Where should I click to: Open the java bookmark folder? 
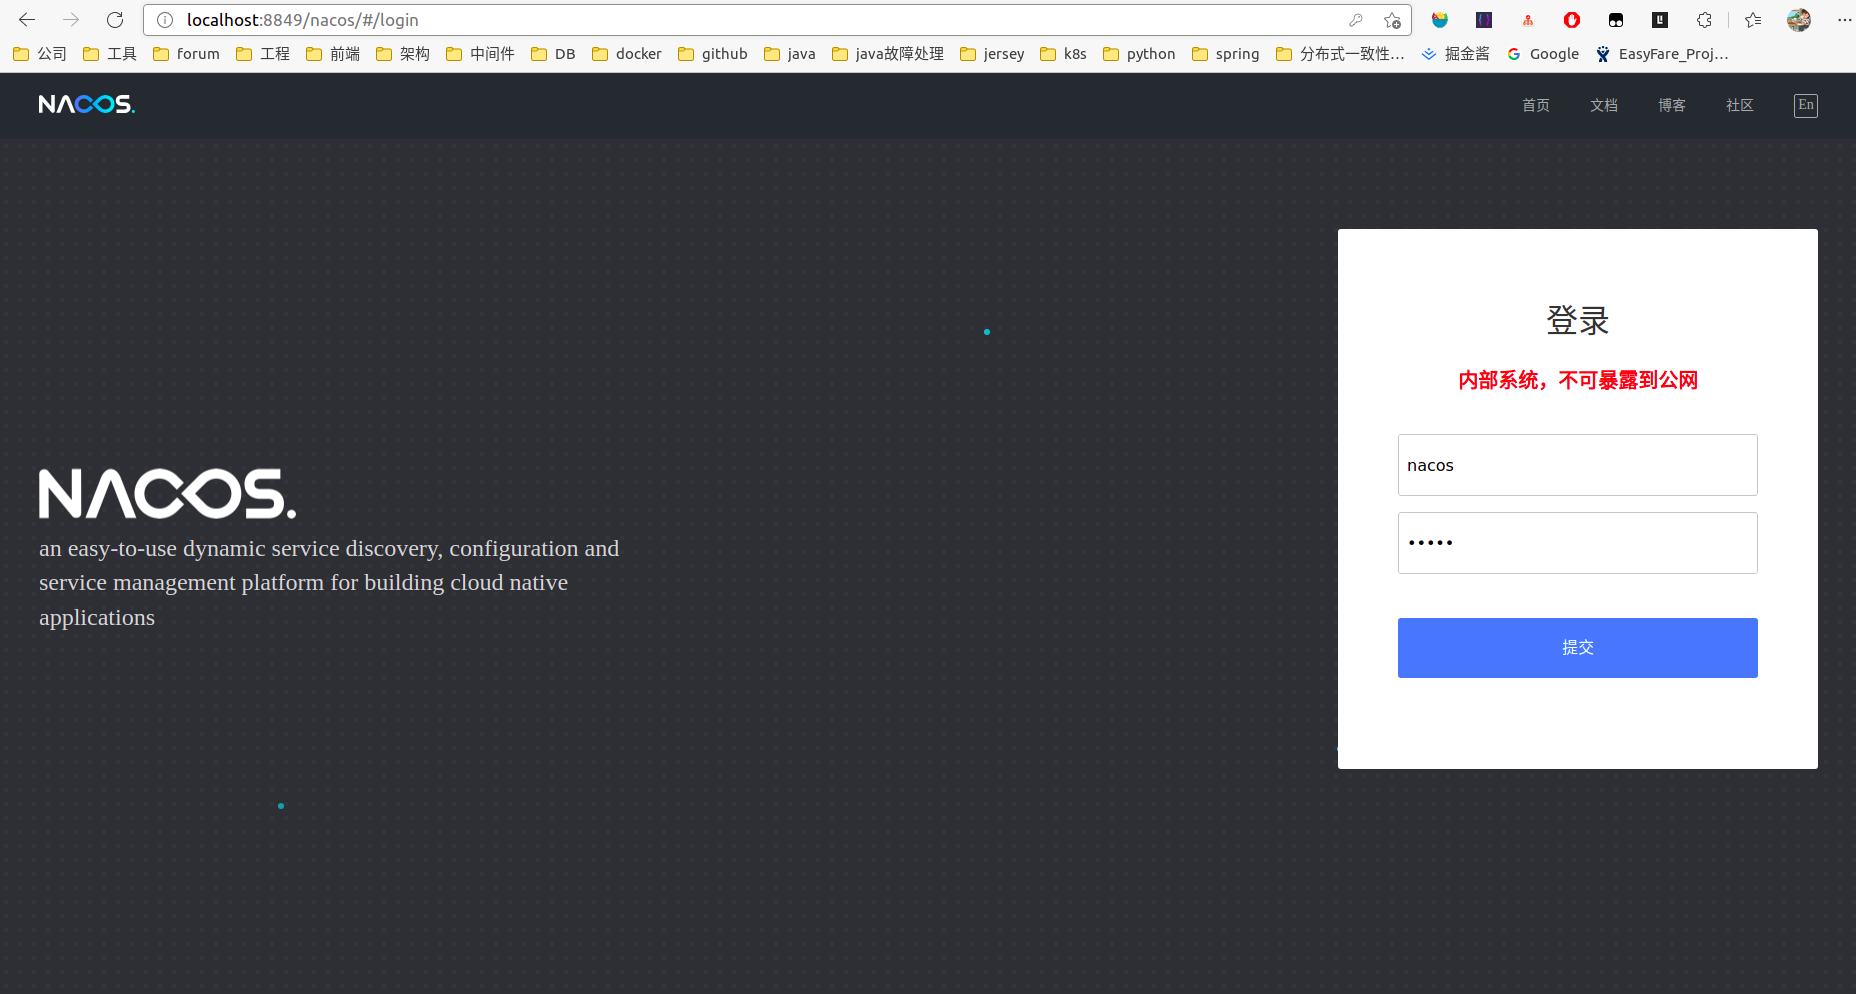pyautogui.click(x=790, y=54)
